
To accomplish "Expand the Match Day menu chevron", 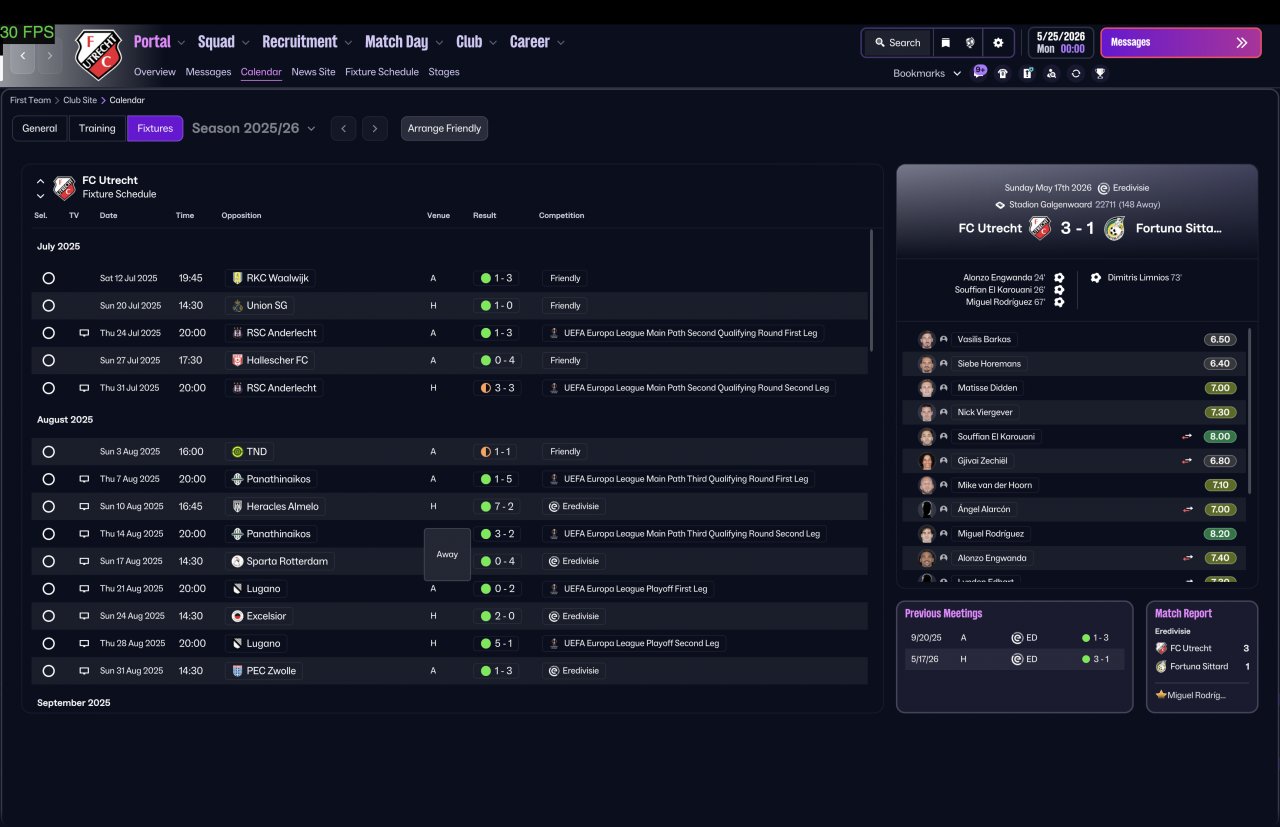I will pyautogui.click(x=438, y=43).
